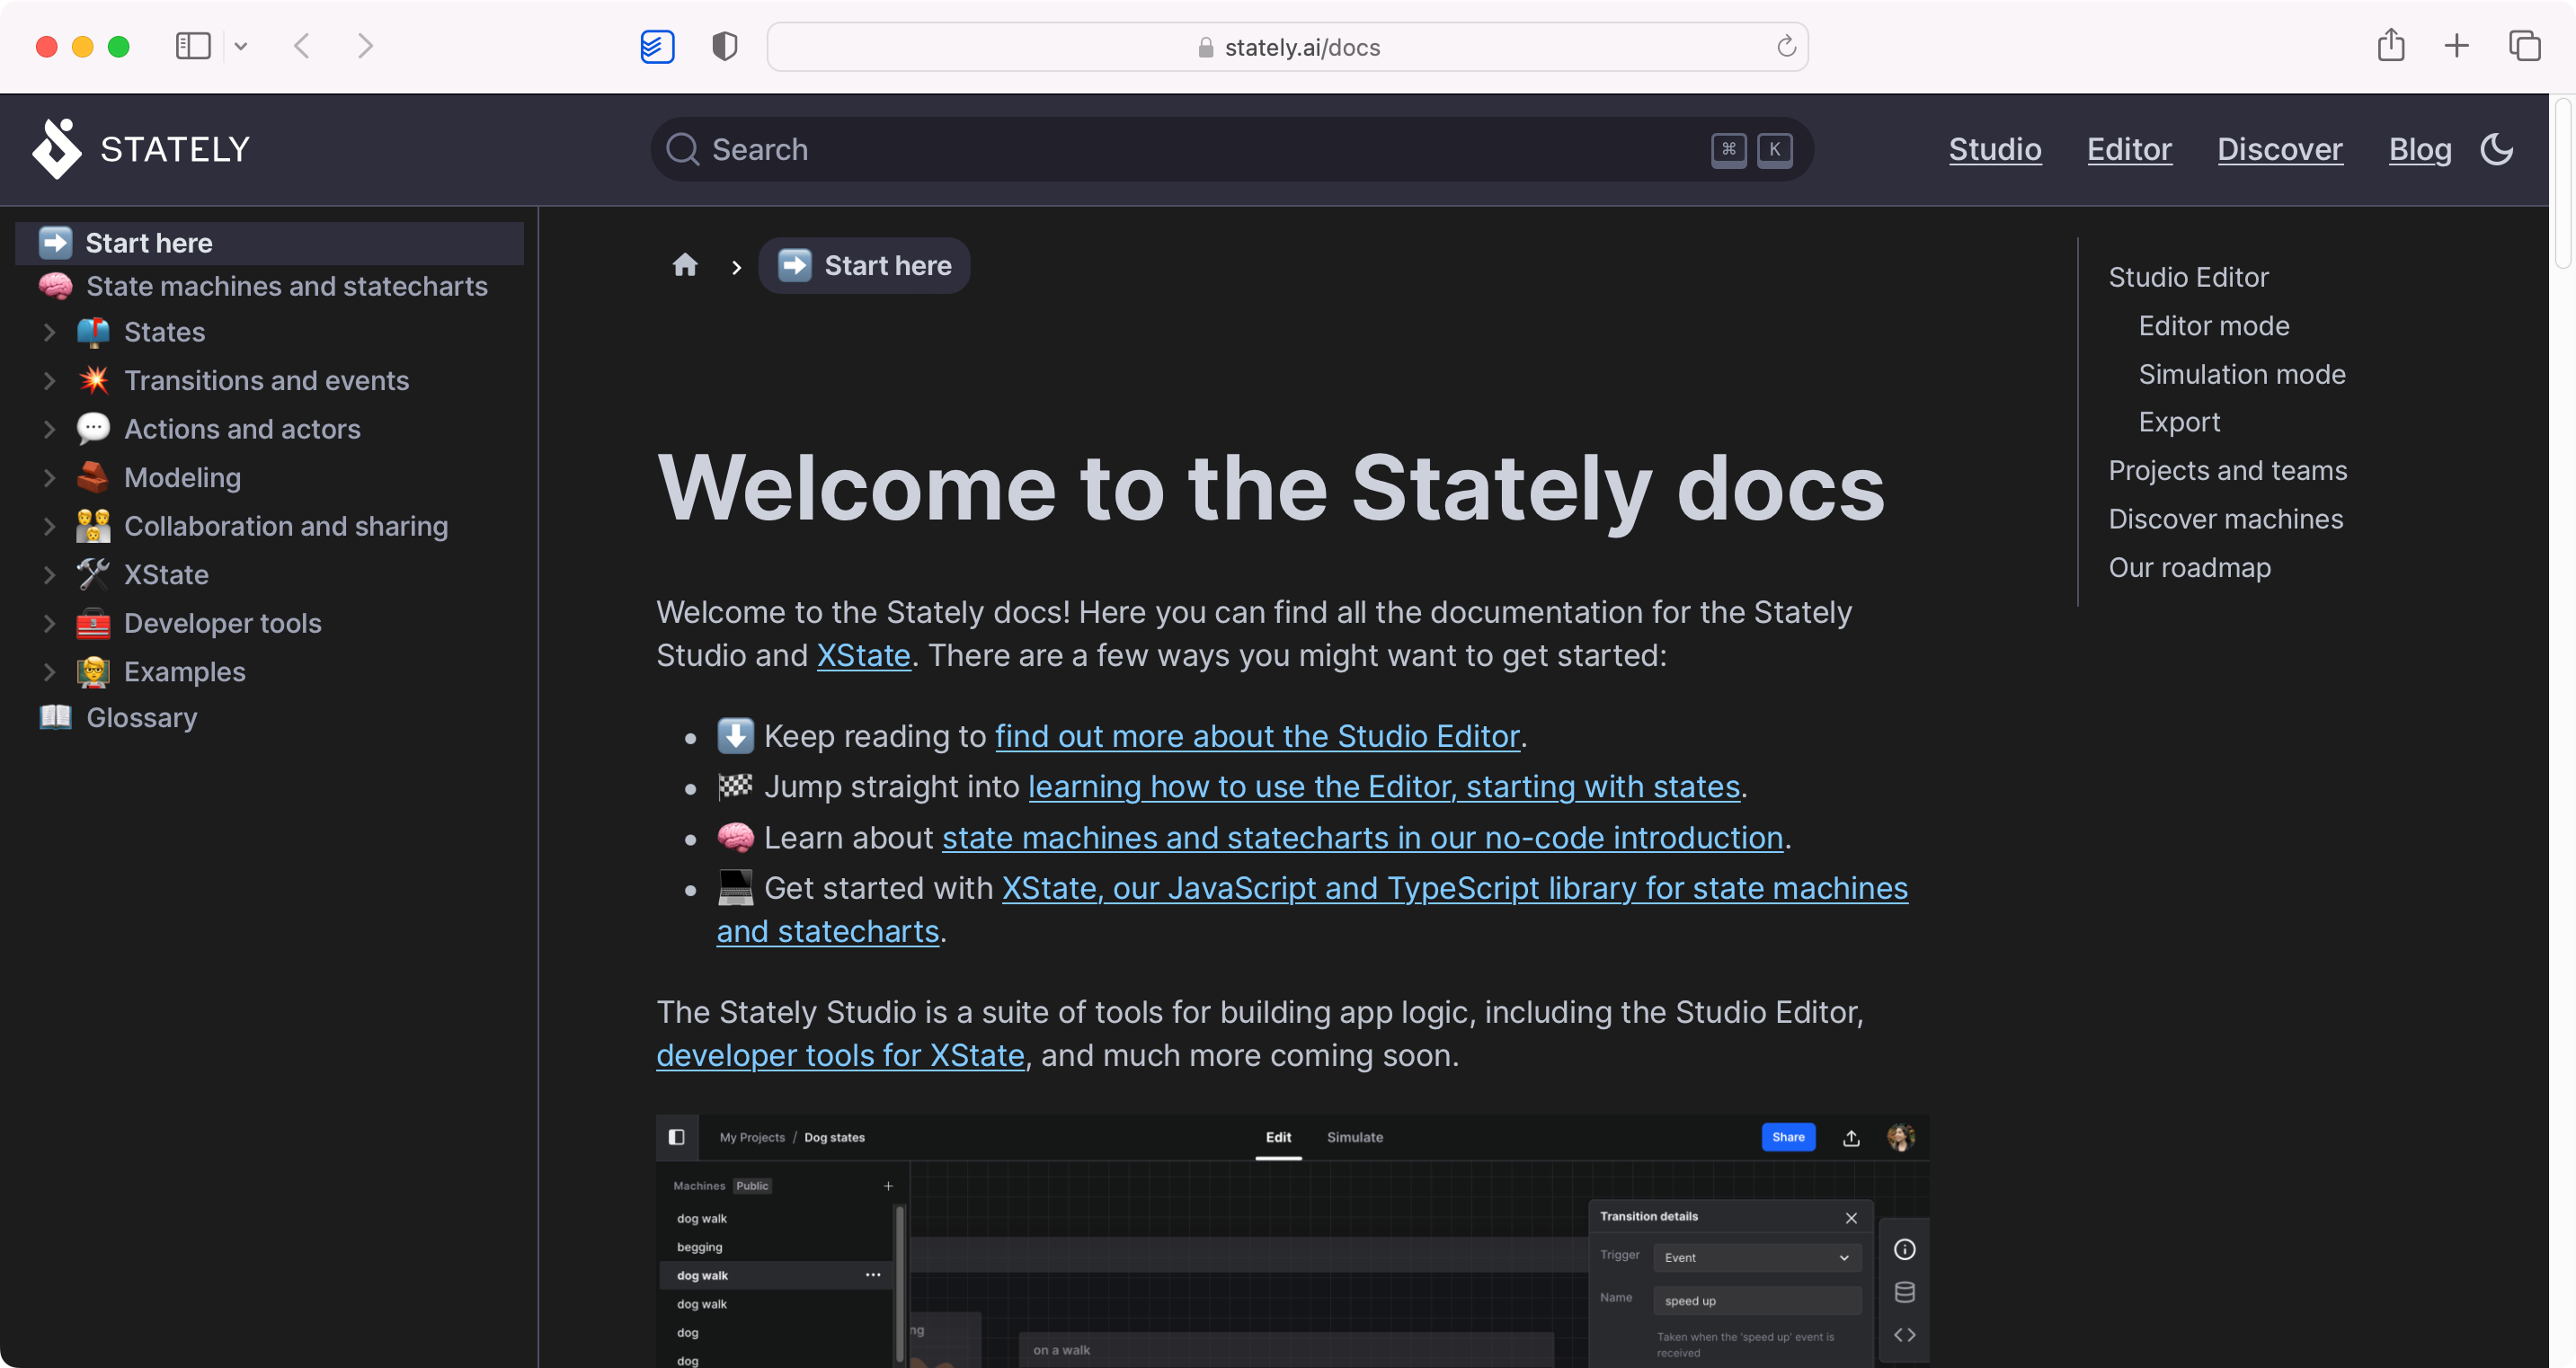Image resolution: width=2576 pixels, height=1368 pixels.
Task: Expand Transitions and events chevron
Action: point(48,380)
